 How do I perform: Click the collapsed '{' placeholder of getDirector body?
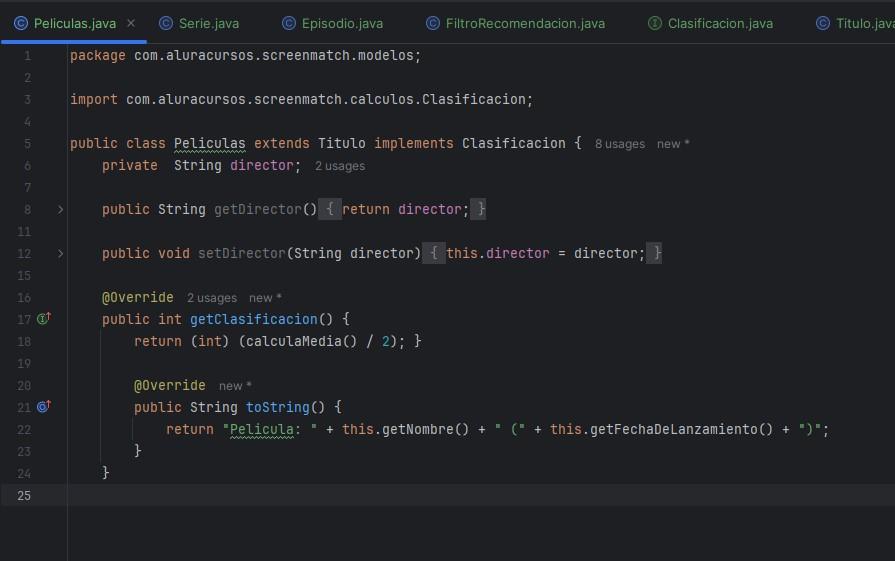329,210
